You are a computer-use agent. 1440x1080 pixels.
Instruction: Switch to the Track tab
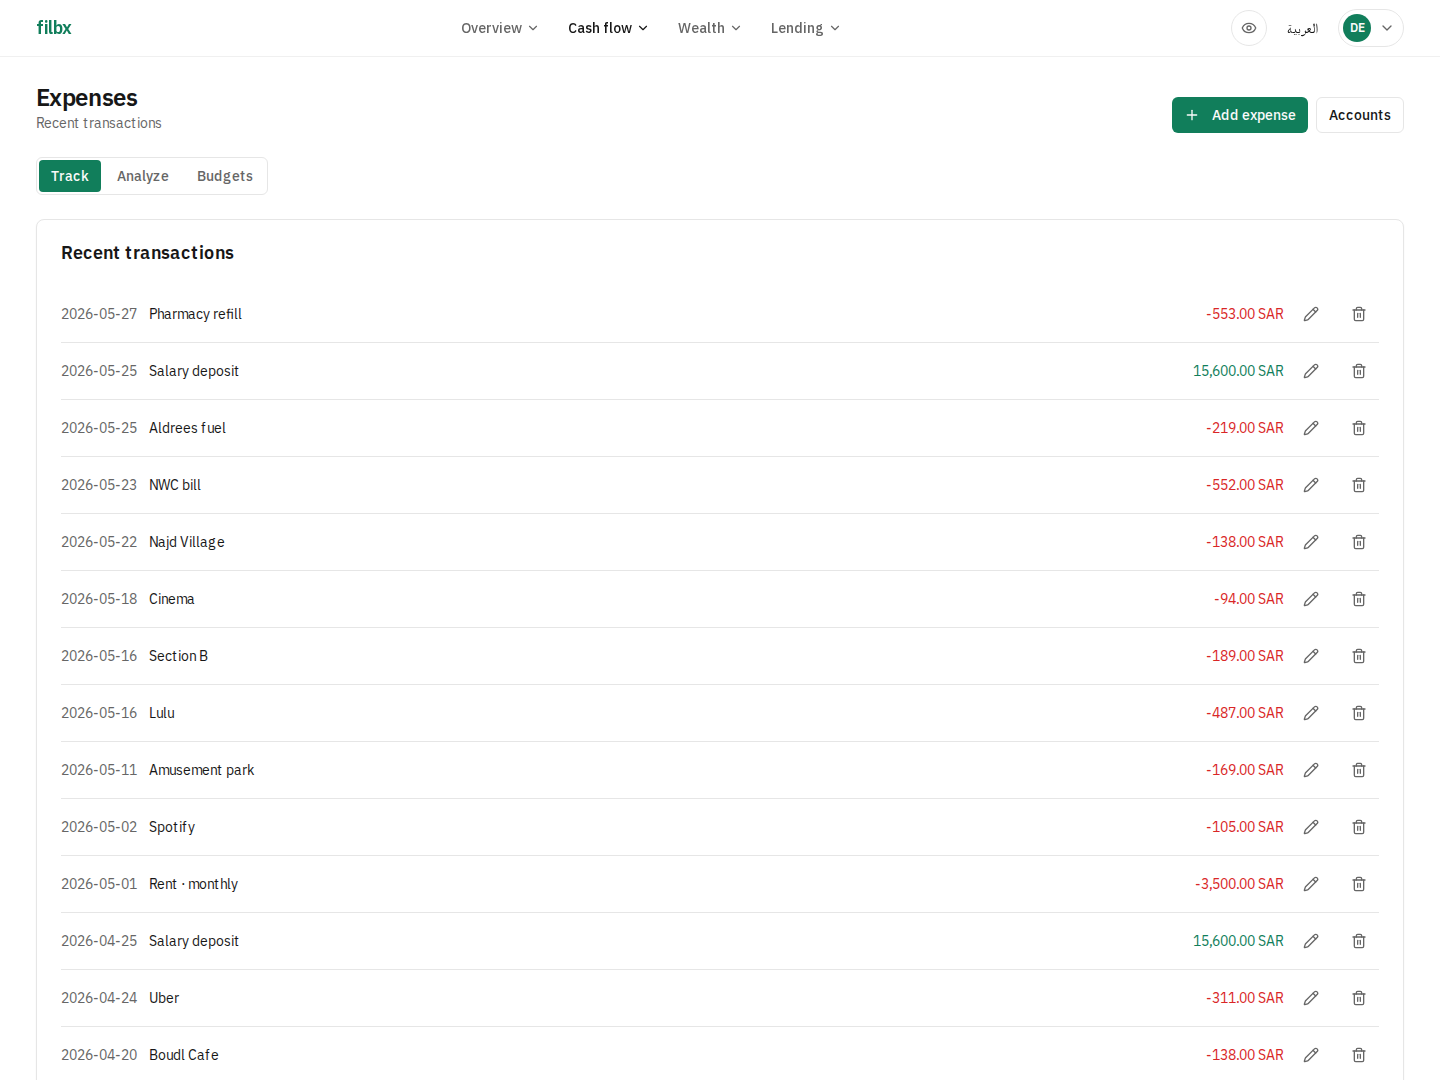point(70,176)
